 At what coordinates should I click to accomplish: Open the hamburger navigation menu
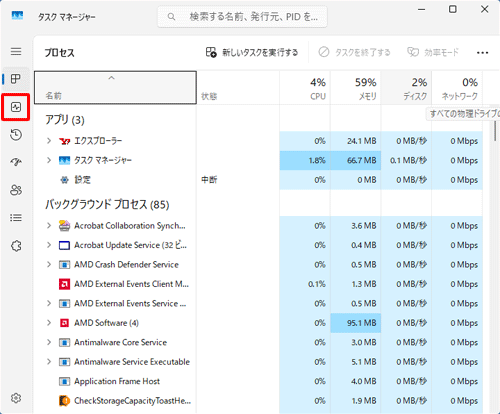(16, 52)
